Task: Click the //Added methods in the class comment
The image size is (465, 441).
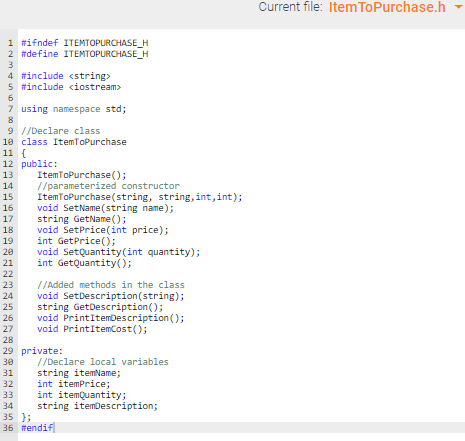Action: click(x=111, y=285)
